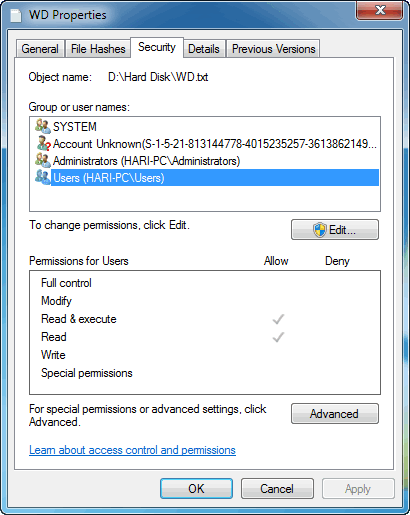Confirm with the OK button
The height and width of the screenshot is (515, 410).
coord(196,489)
